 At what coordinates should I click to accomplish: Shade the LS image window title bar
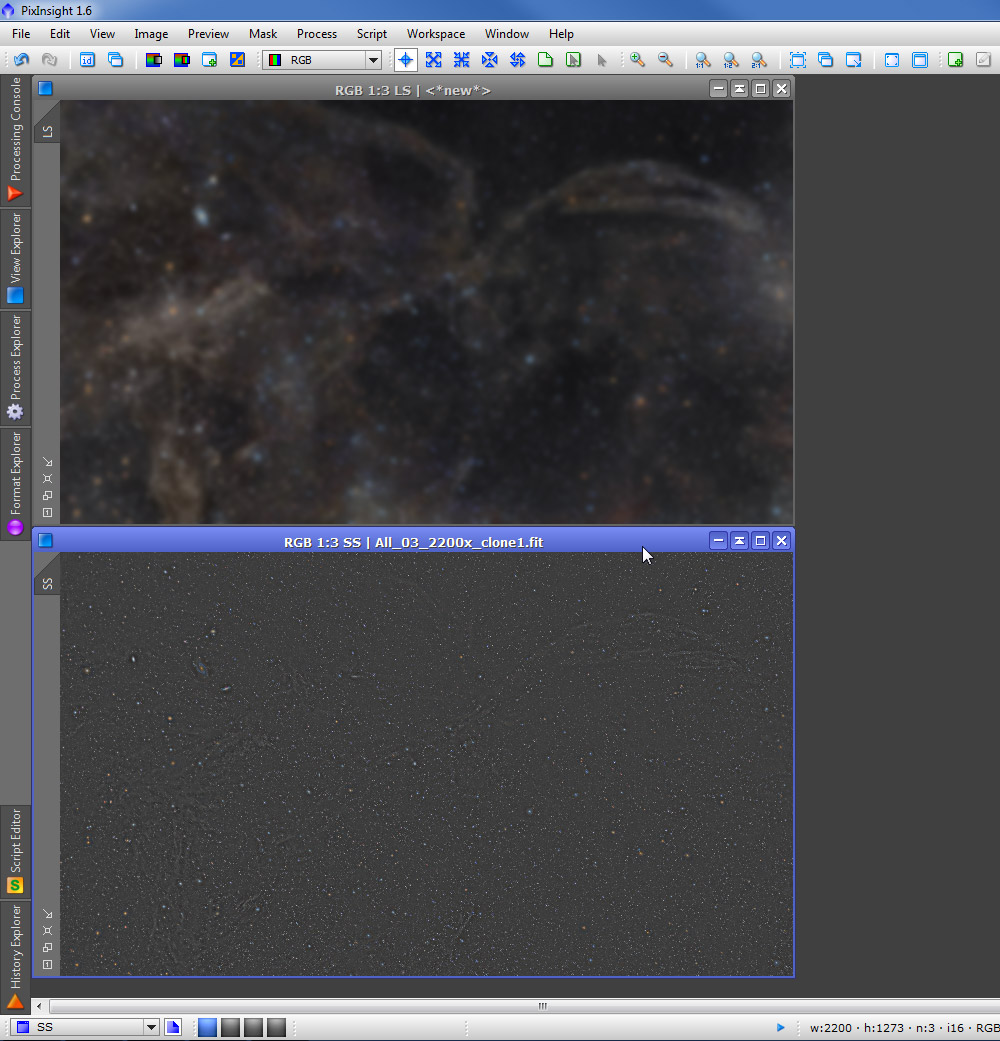click(738, 89)
